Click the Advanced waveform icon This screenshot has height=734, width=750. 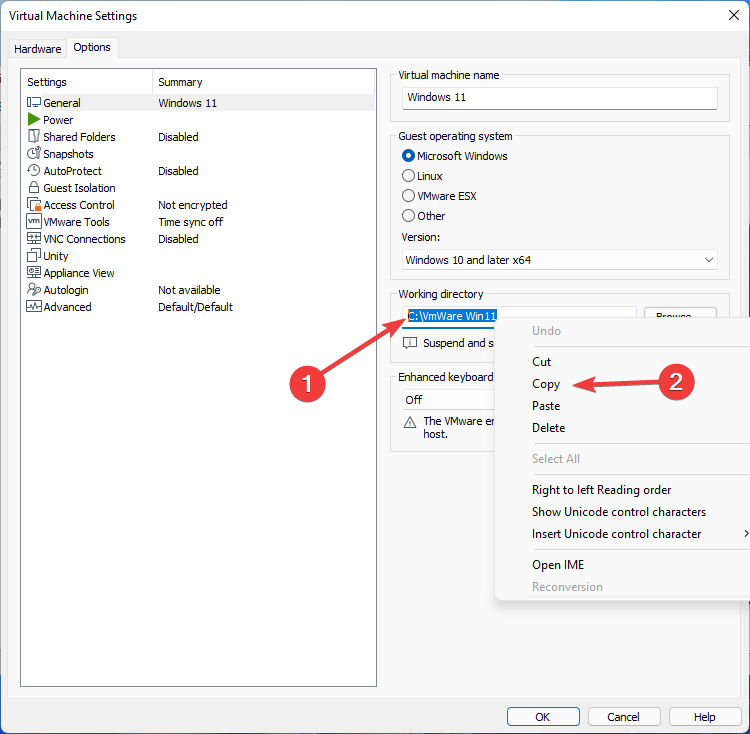[x=33, y=307]
